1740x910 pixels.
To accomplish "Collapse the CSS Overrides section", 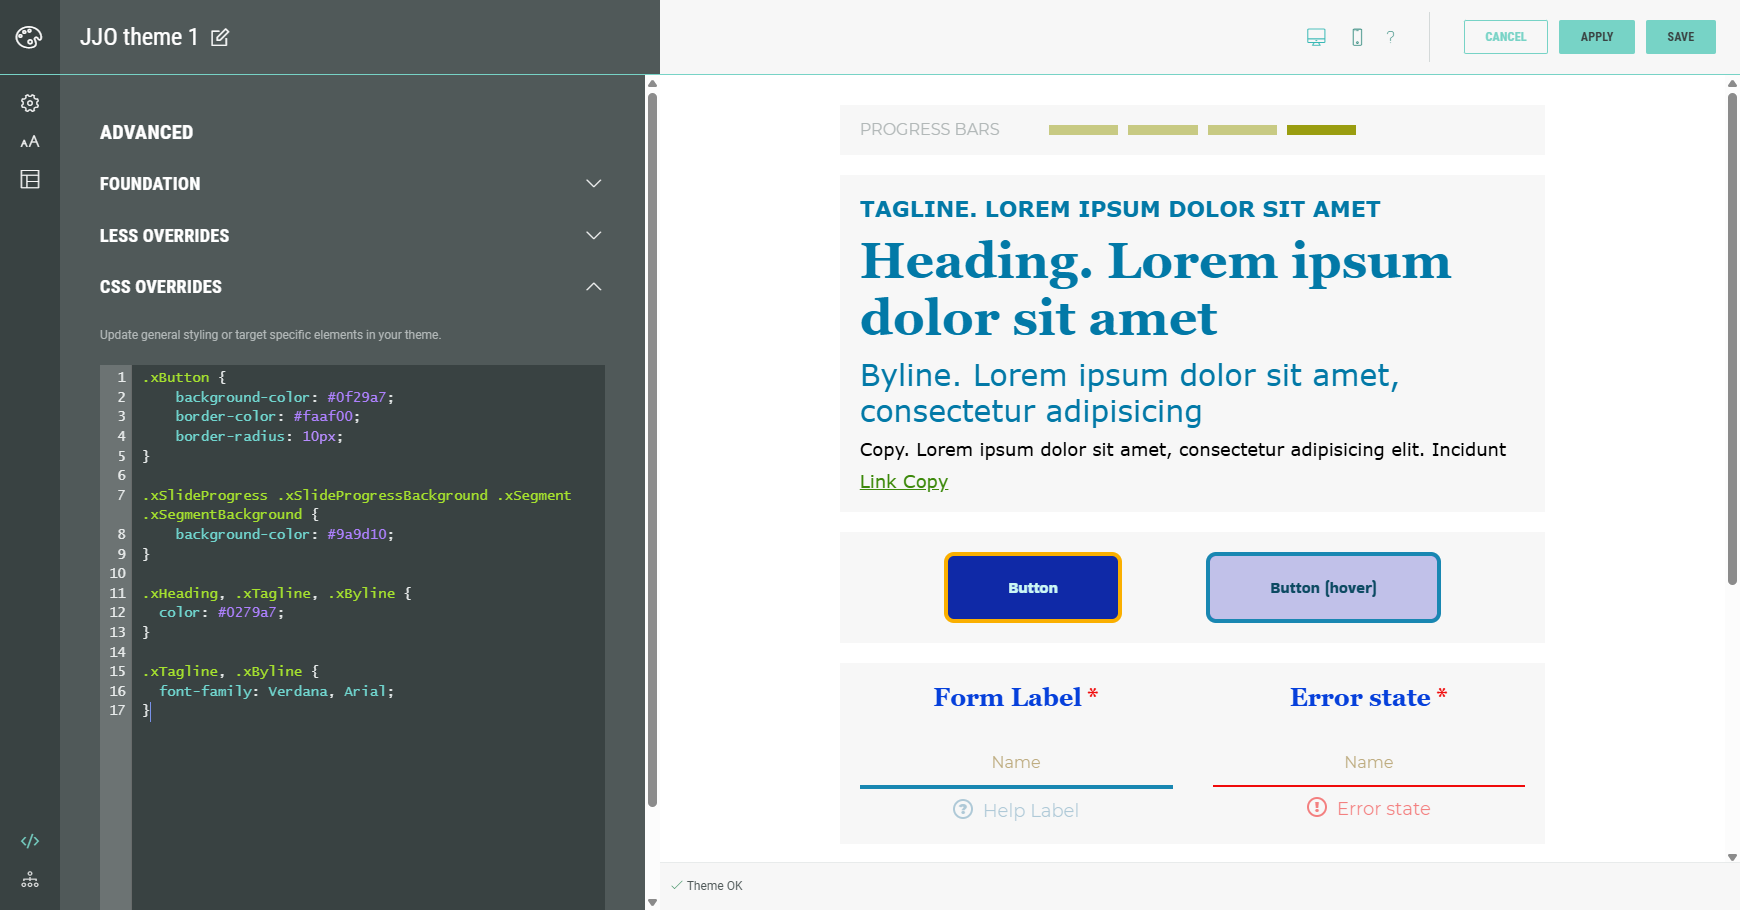I will tap(593, 287).
